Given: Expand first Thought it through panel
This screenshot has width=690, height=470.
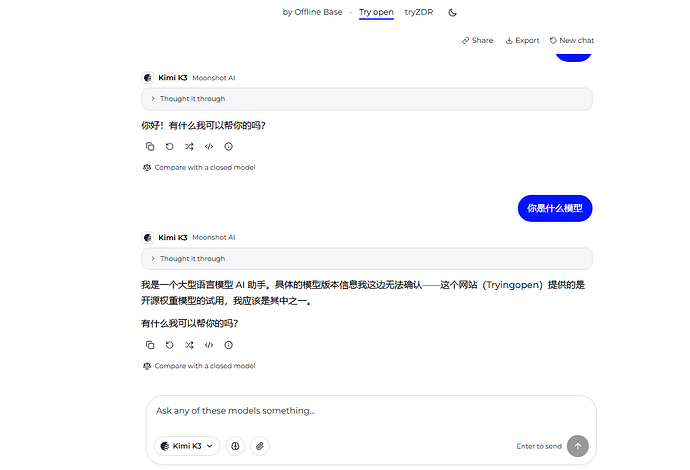Looking at the screenshot, I should [367, 99].
